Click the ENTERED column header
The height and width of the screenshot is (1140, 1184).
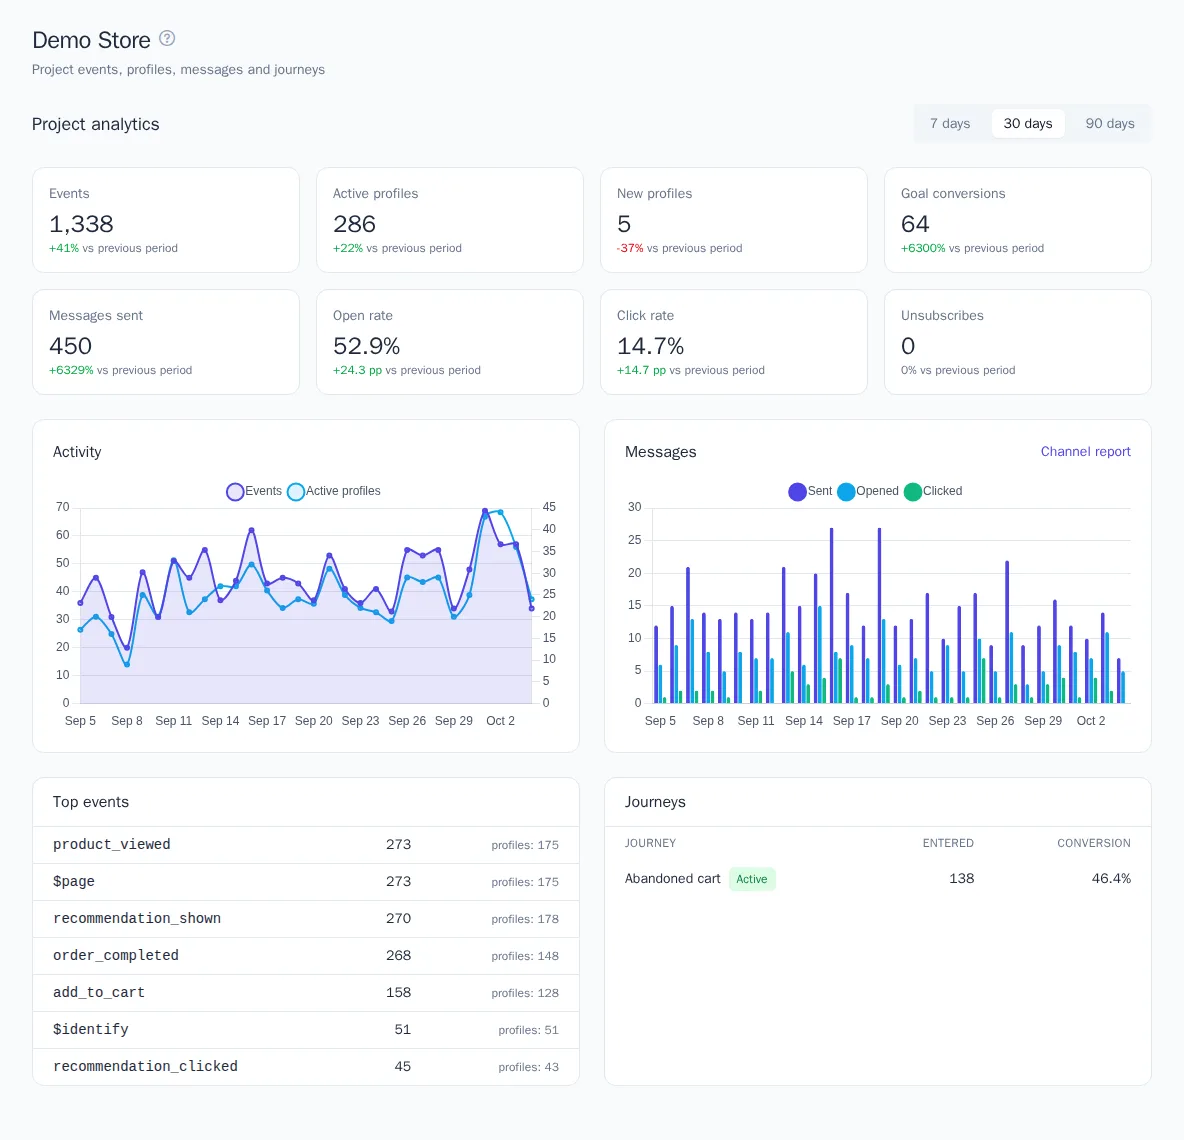coord(948,843)
